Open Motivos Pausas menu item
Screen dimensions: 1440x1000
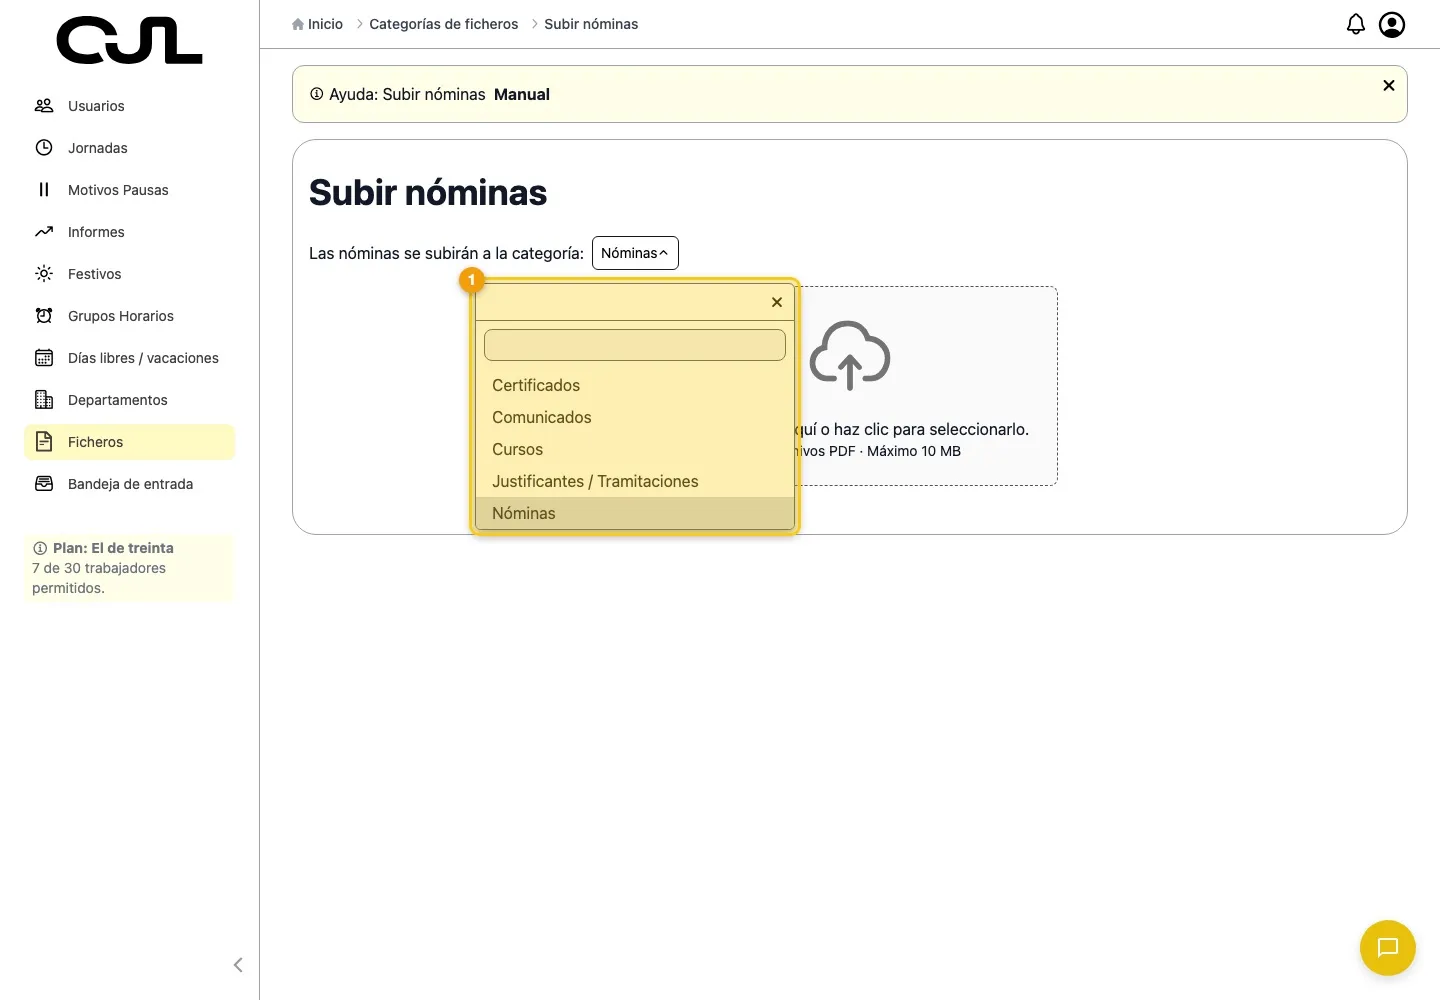pos(129,190)
